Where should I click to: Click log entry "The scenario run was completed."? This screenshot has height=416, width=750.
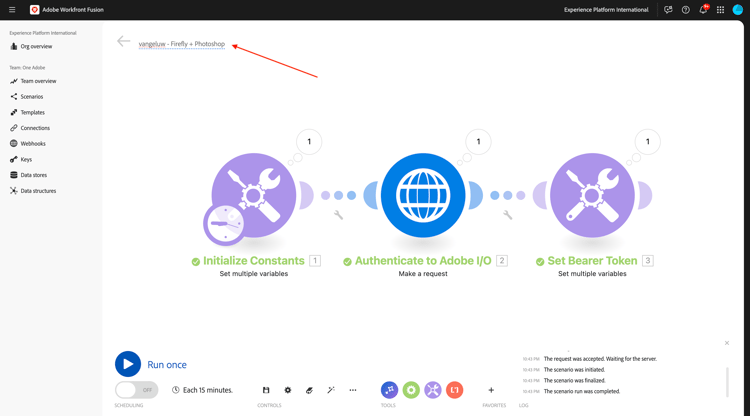point(582,391)
